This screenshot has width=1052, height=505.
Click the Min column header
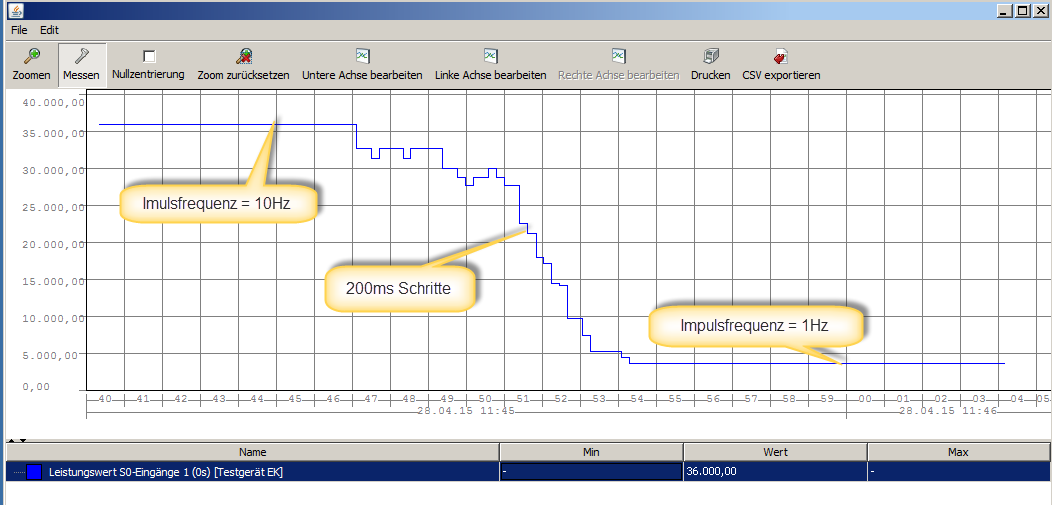[x=590, y=452]
